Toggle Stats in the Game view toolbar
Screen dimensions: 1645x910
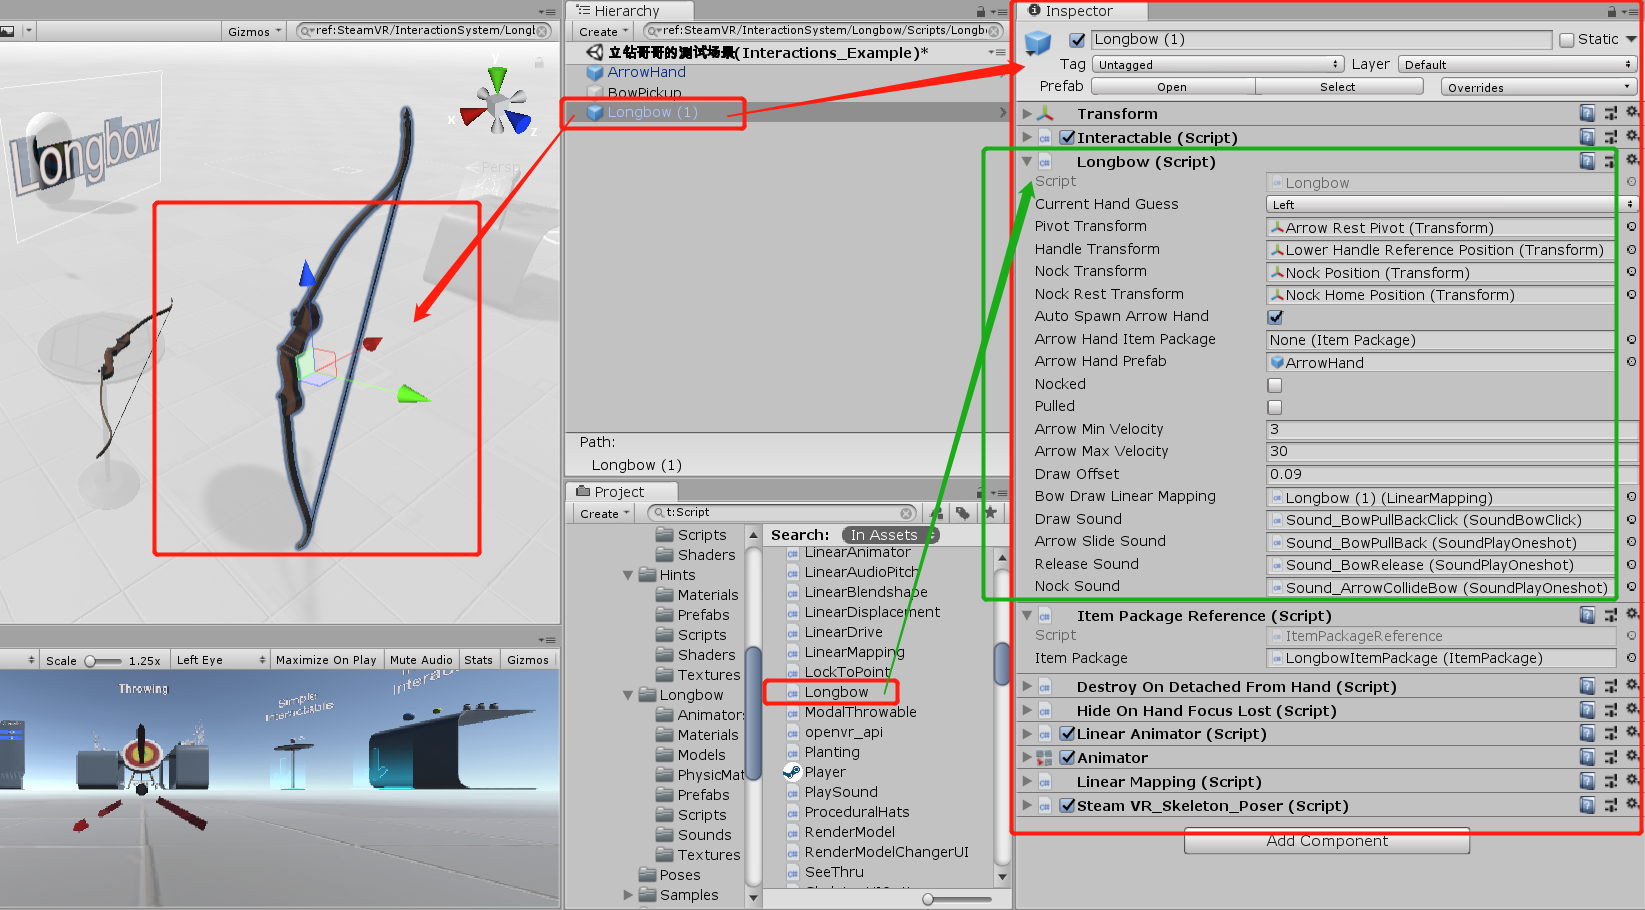click(478, 659)
